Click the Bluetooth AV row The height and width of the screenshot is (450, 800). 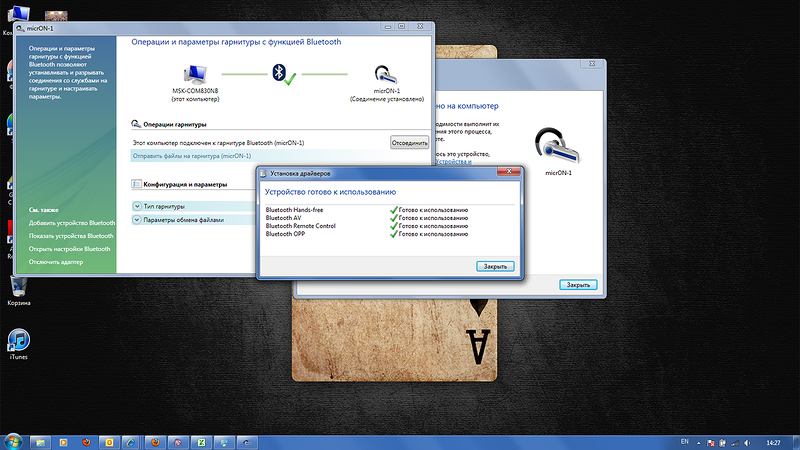367,218
